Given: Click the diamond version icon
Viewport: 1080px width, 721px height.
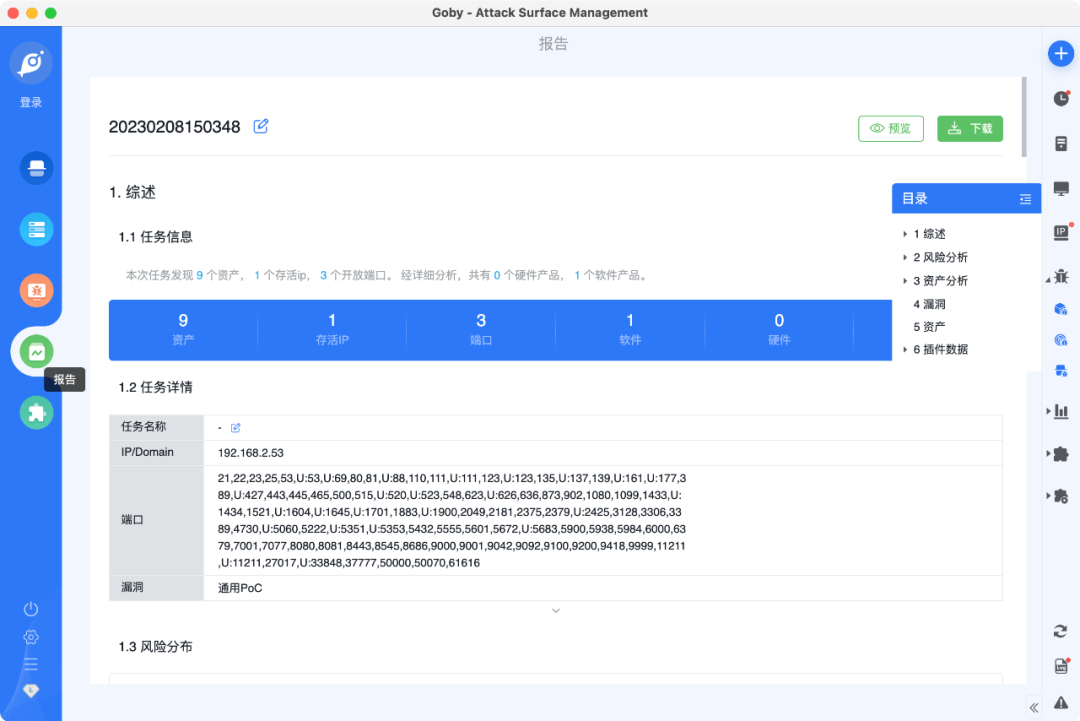Looking at the screenshot, I should (x=31, y=691).
